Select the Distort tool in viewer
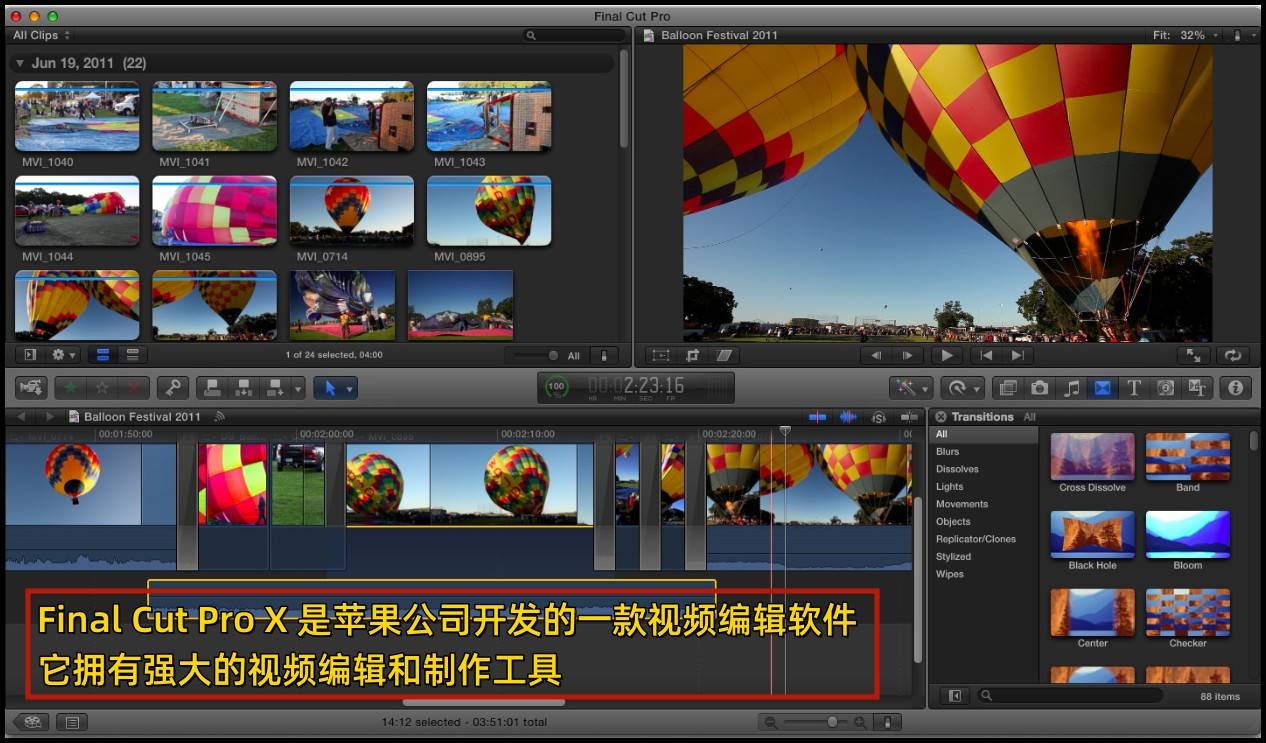The width and height of the screenshot is (1266, 743). pos(724,355)
